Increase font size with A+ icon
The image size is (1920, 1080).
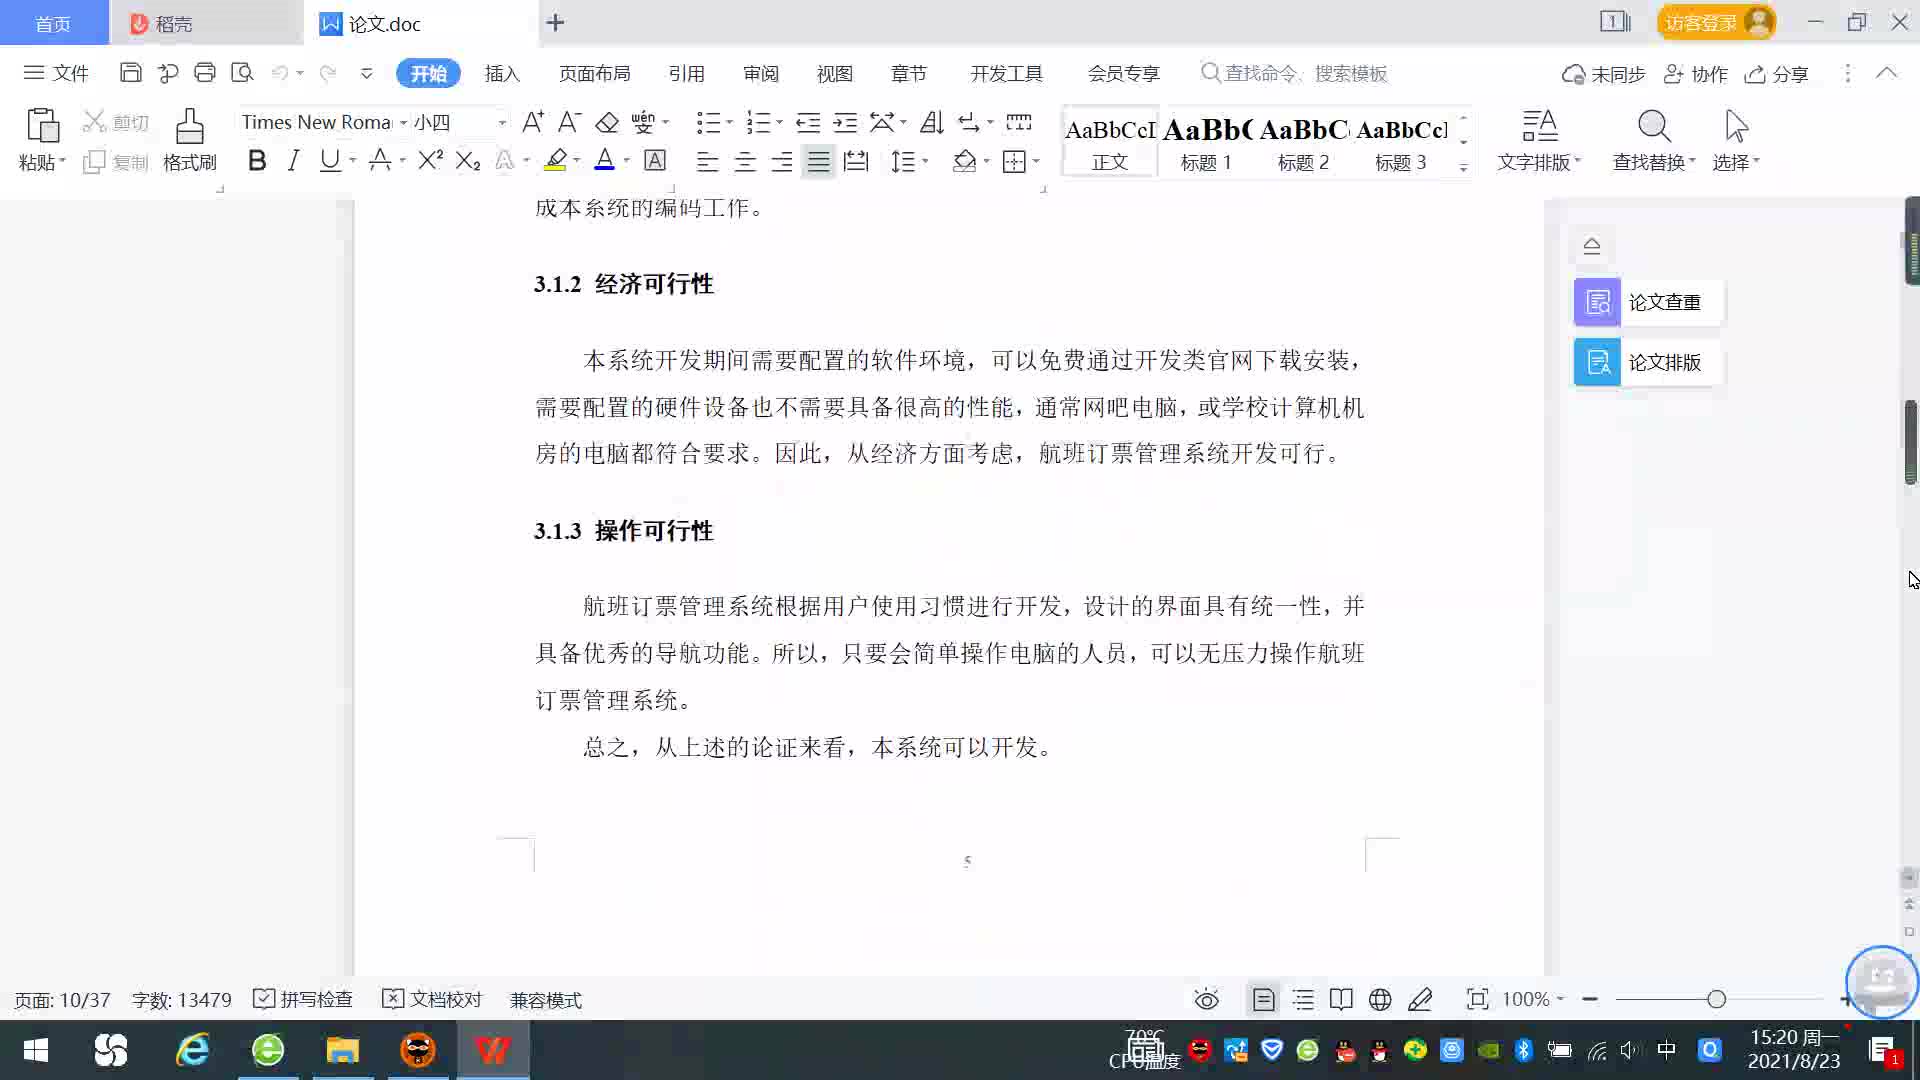point(533,122)
